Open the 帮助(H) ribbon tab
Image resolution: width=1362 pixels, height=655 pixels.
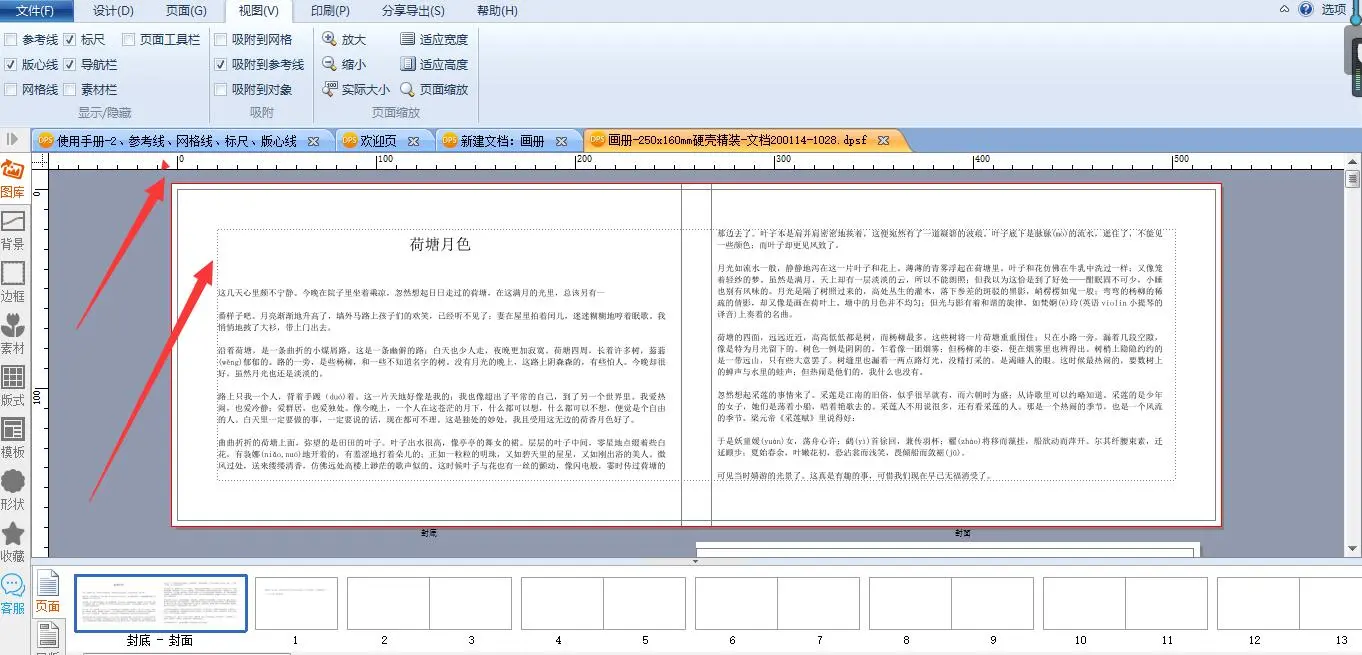pos(497,11)
